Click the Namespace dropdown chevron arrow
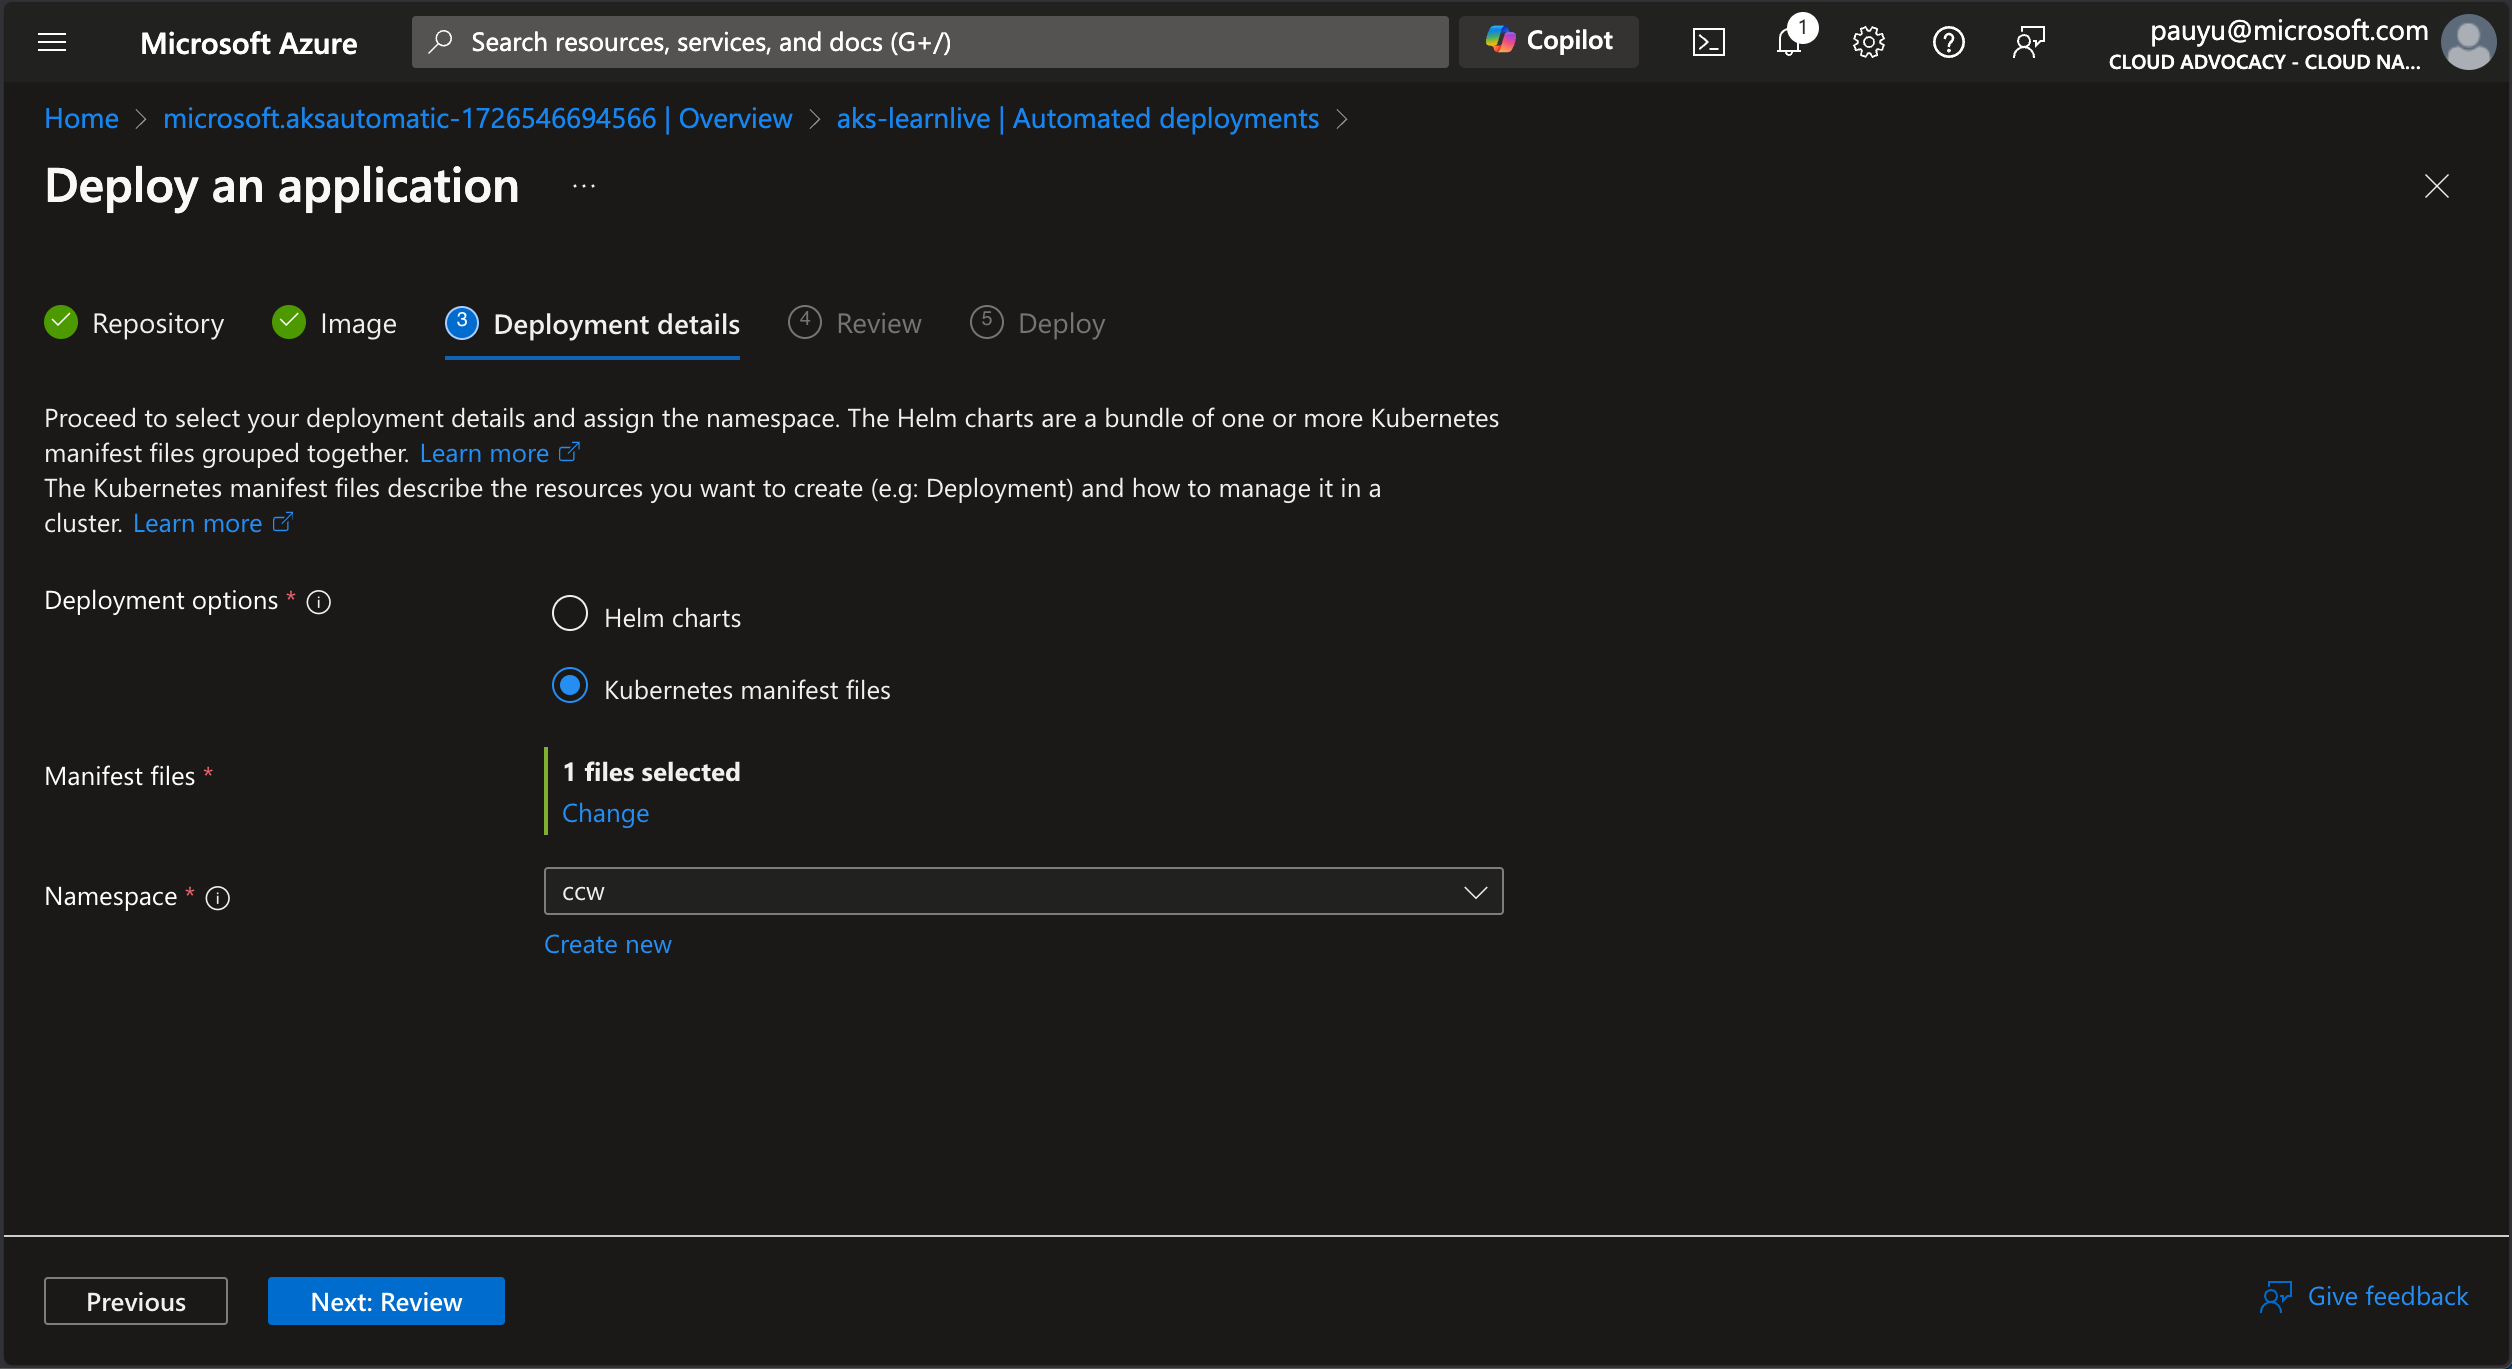Viewport: 2512px width, 1369px height. [1475, 892]
